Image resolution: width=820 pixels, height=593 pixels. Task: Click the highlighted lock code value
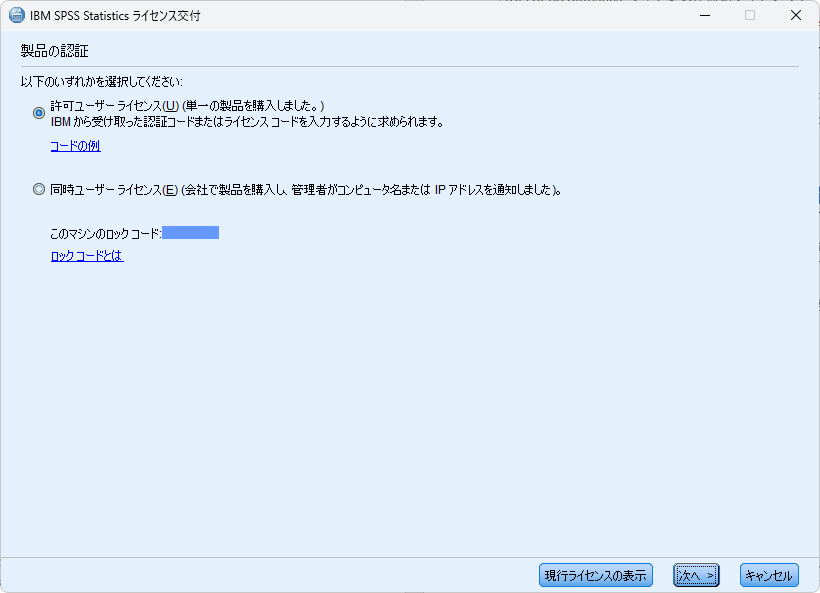click(x=190, y=233)
